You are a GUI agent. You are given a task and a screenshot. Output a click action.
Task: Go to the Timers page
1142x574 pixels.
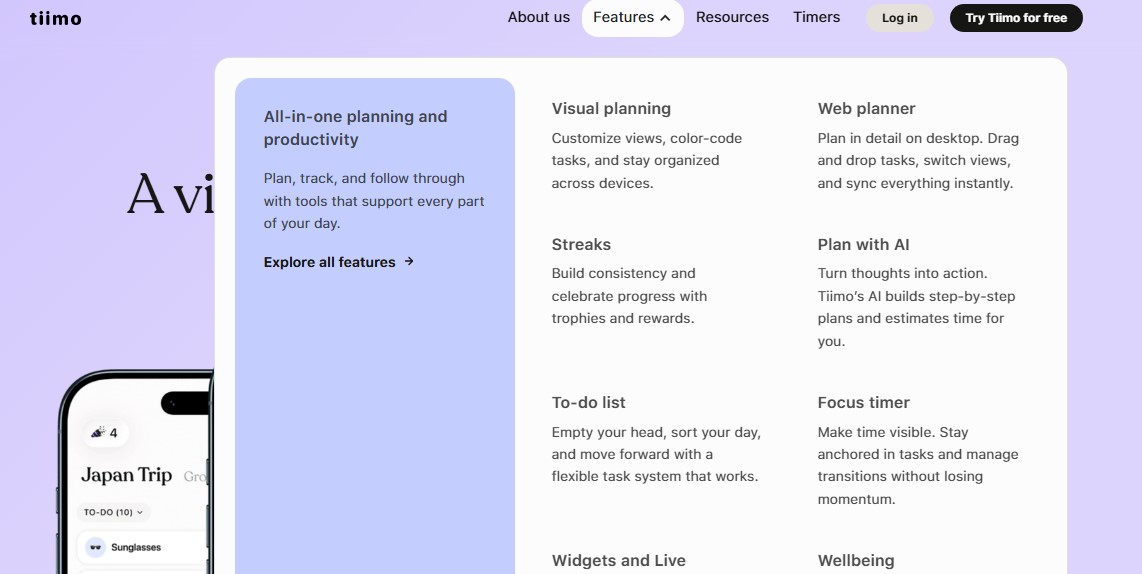(816, 17)
